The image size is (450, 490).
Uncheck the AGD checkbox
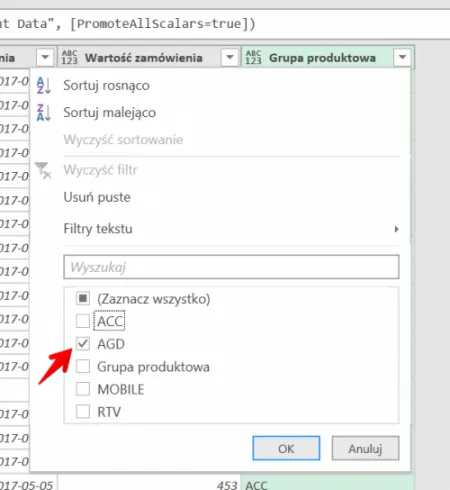83,344
